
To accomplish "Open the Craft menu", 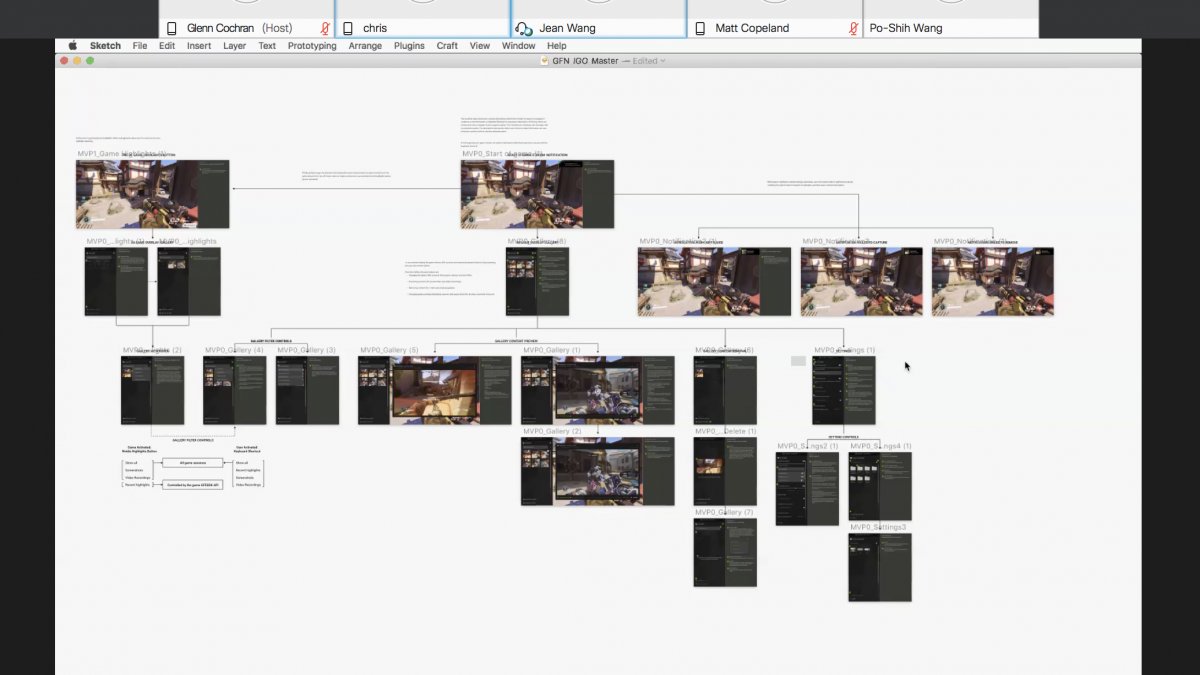I will [447, 45].
